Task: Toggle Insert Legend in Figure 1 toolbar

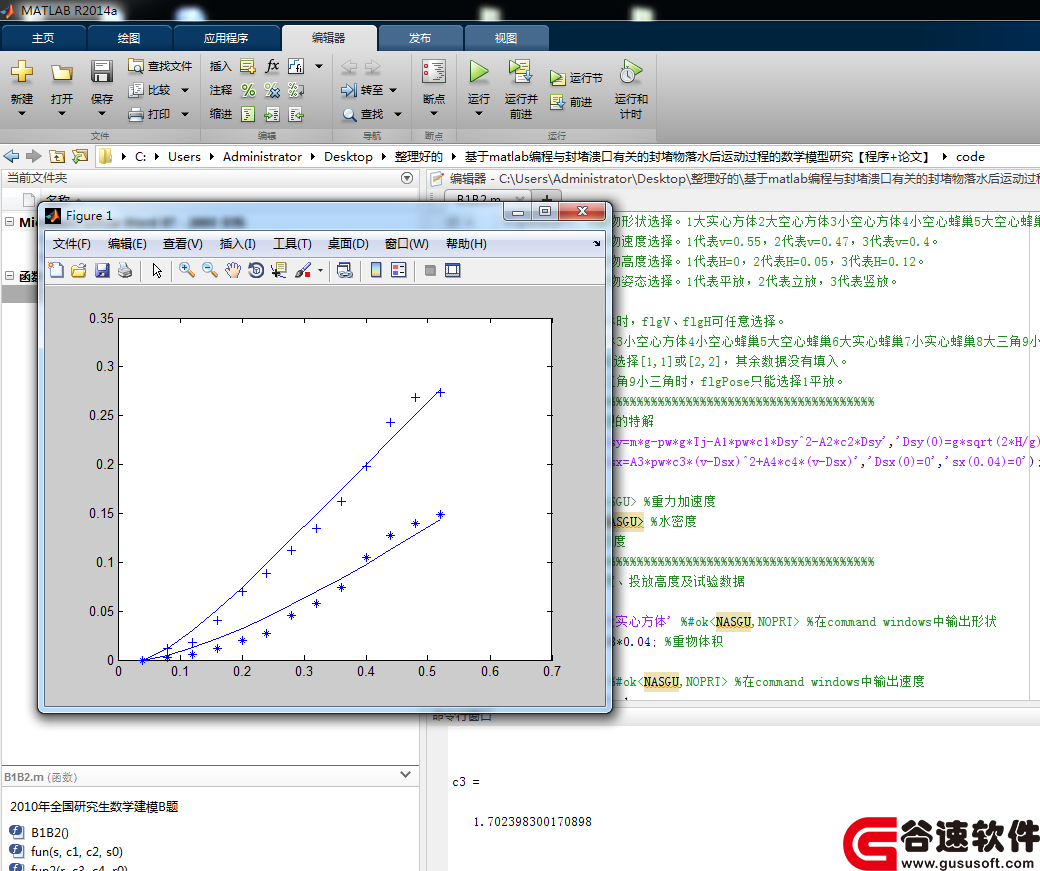Action: [399, 270]
